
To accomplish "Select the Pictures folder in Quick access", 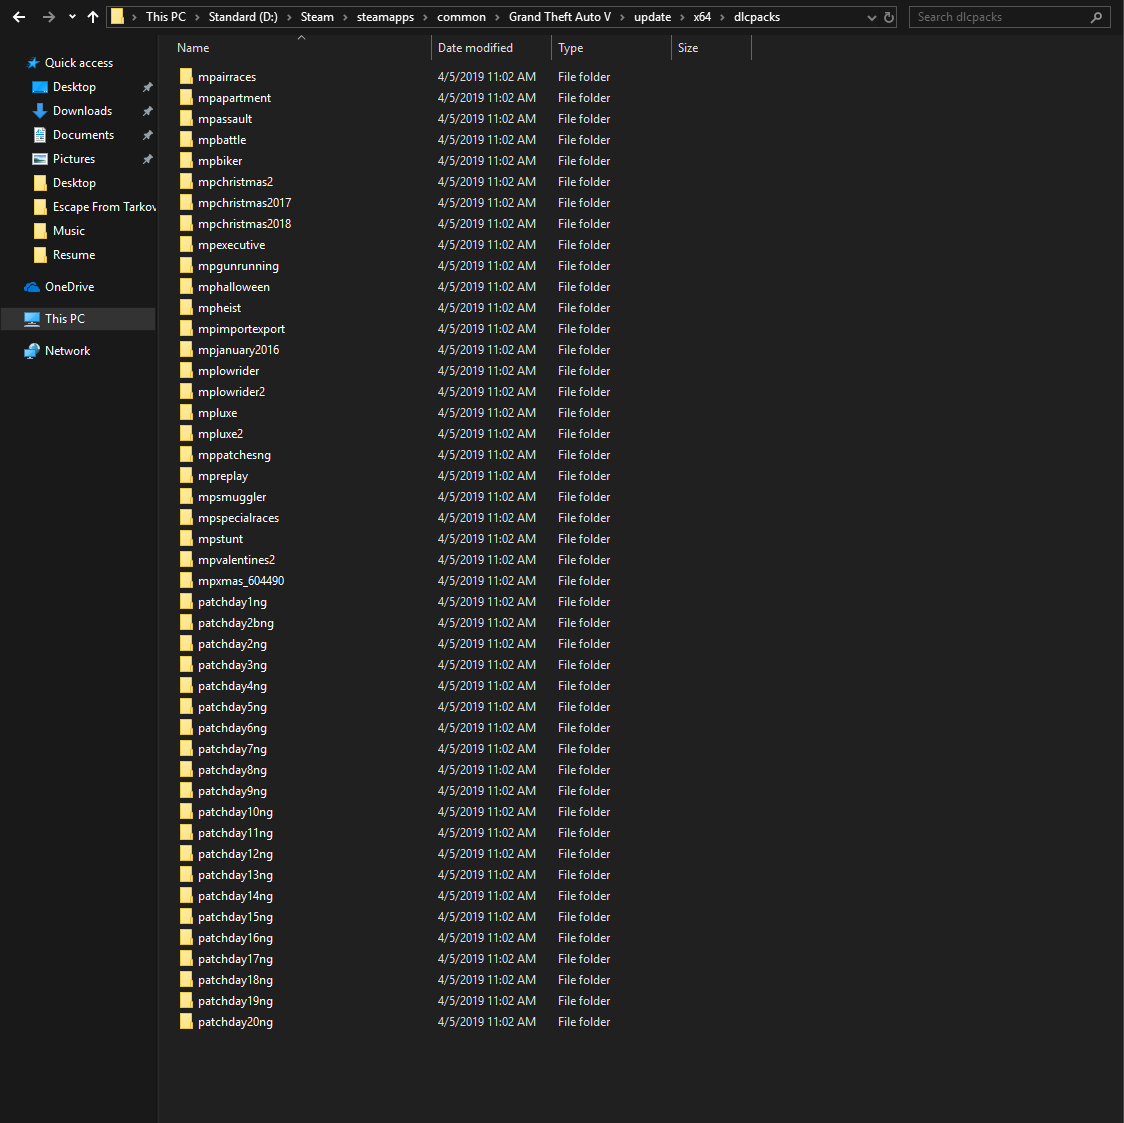I will pos(73,159).
